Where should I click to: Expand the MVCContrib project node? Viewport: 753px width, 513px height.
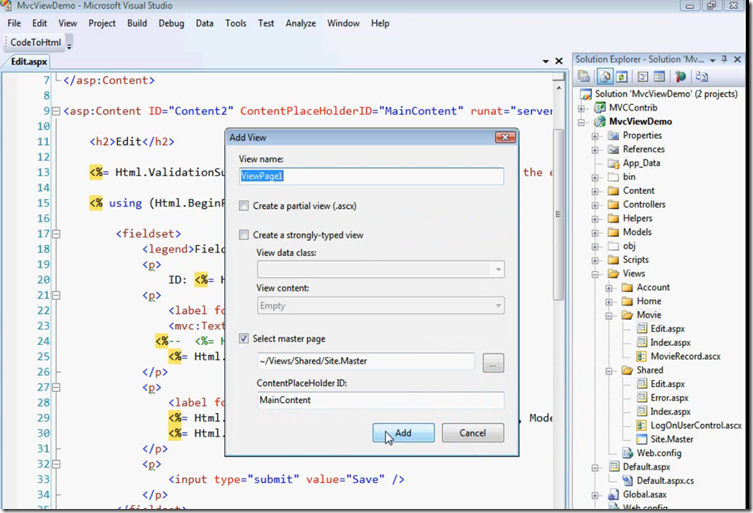click(x=582, y=109)
